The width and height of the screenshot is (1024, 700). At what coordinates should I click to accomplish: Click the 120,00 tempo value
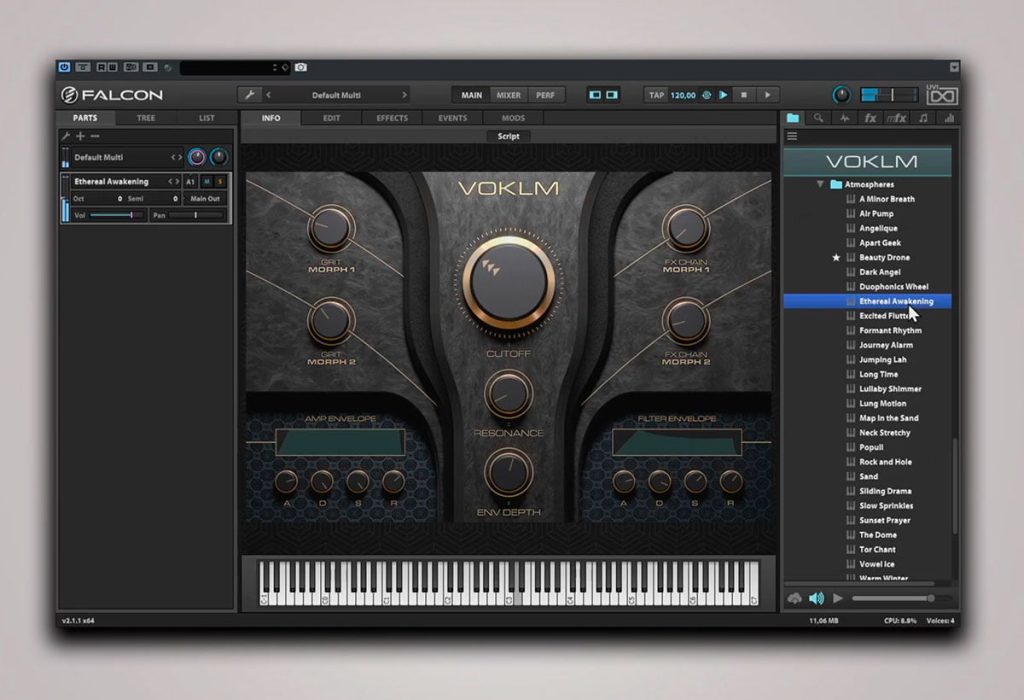tap(683, 95)
